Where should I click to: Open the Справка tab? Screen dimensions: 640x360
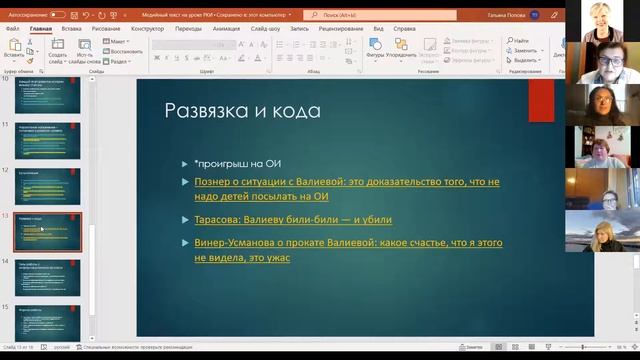(x=404, y=29)
